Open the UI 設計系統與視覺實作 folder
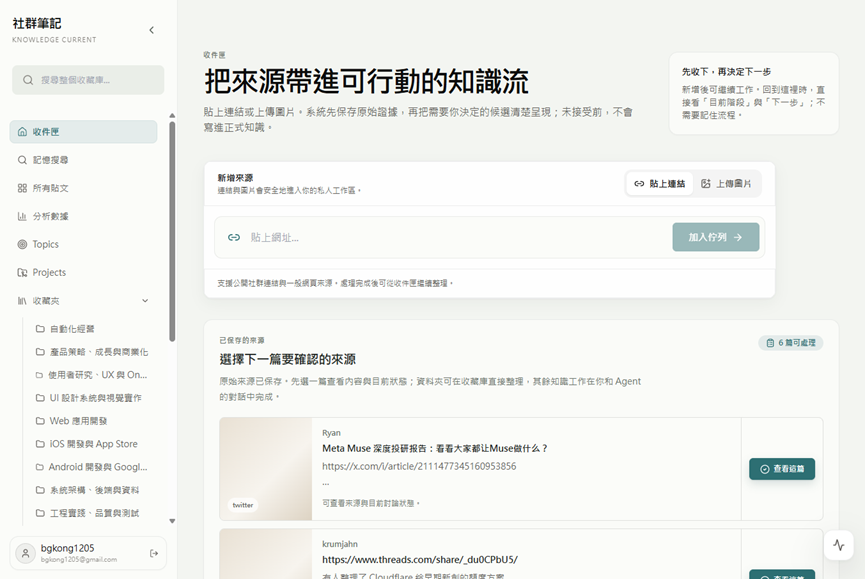Viewport: 865px width, 579px height. 91,398
